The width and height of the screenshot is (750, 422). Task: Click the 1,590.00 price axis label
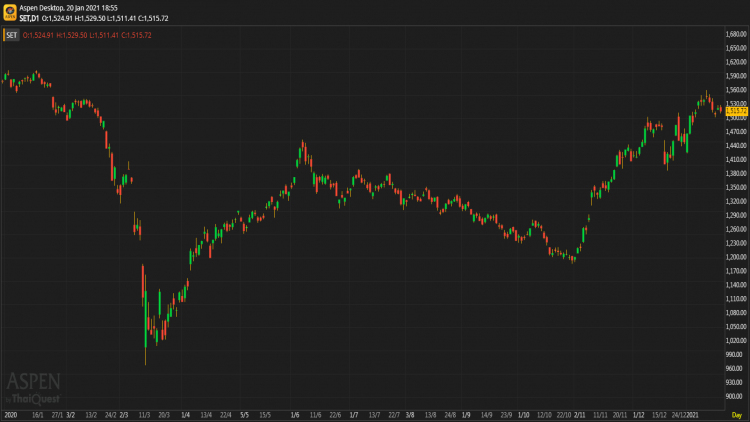[x=736, y=76]
